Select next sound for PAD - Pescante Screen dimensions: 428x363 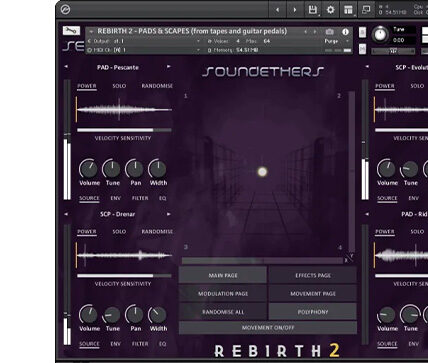click(169, 67)
